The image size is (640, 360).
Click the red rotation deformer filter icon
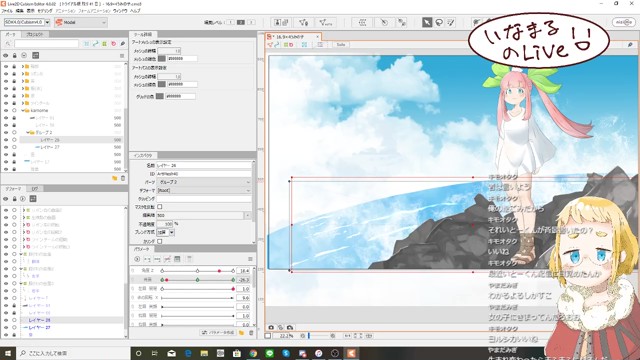(113, 43)
